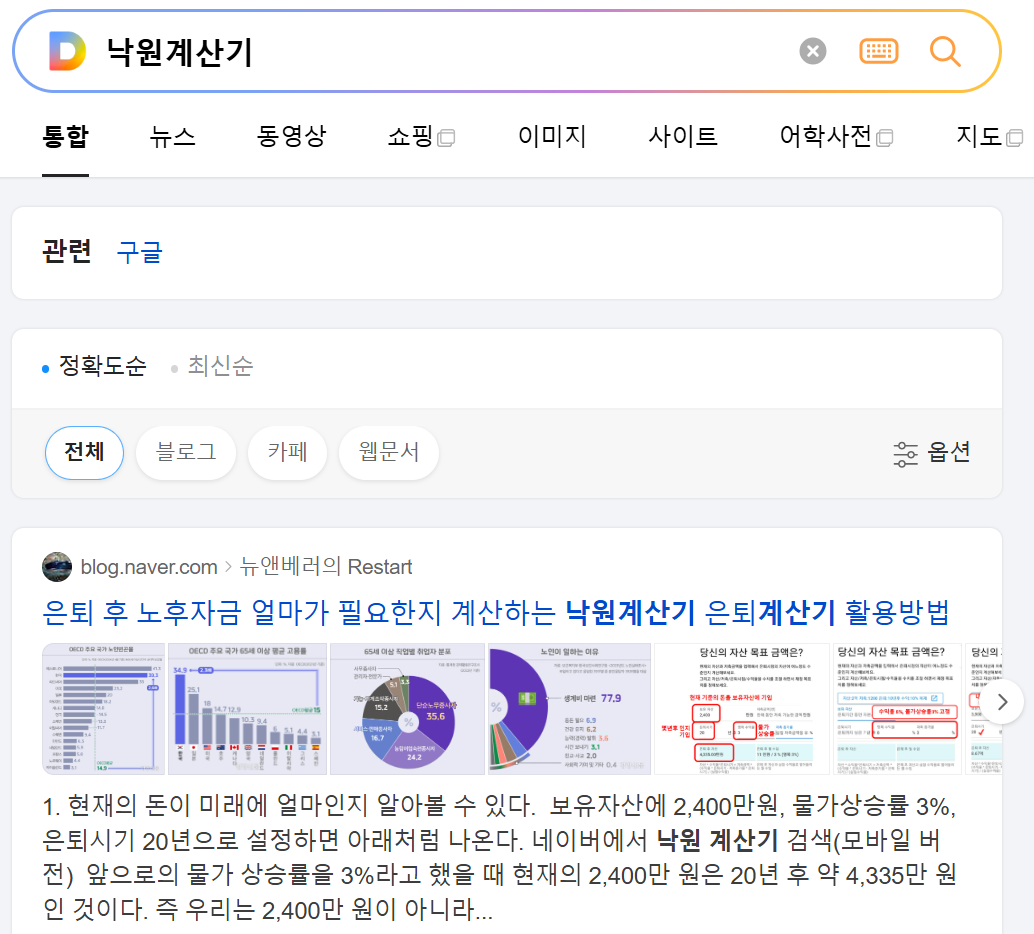Open the 지도 tab
Image resolution: width=1034 pixels, height=934 pixels.
(x=989, y=137)
